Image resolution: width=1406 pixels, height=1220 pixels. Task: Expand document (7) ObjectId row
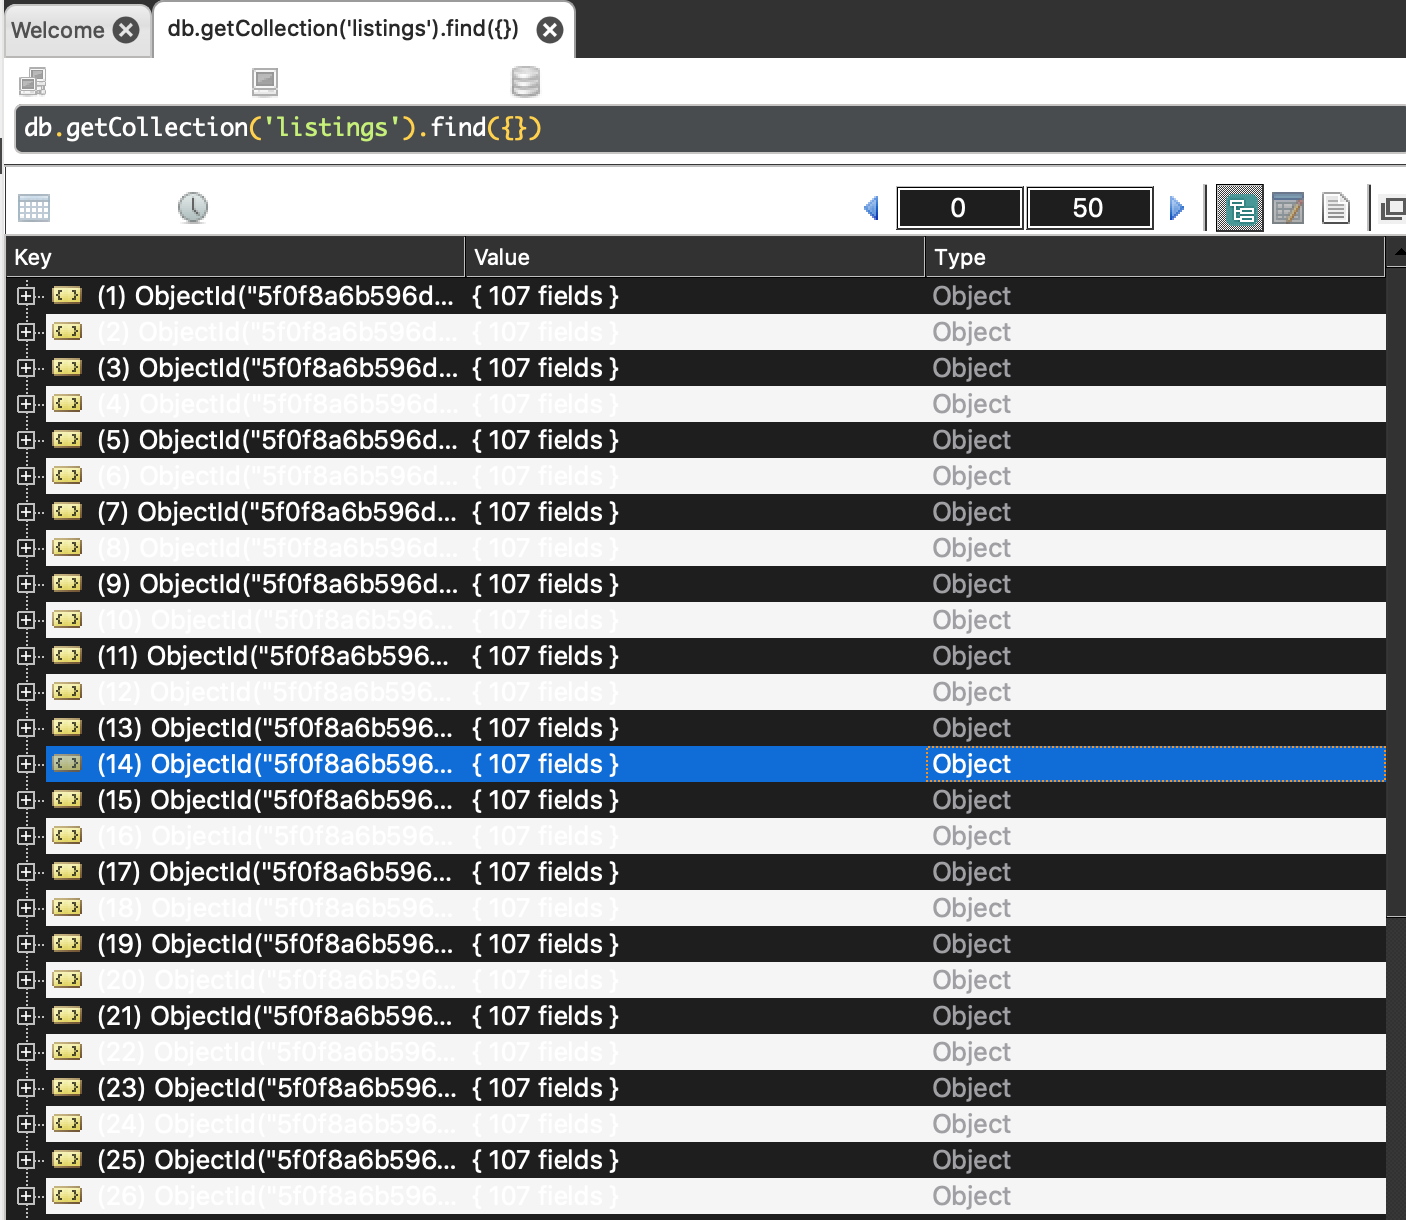(26, 512)
